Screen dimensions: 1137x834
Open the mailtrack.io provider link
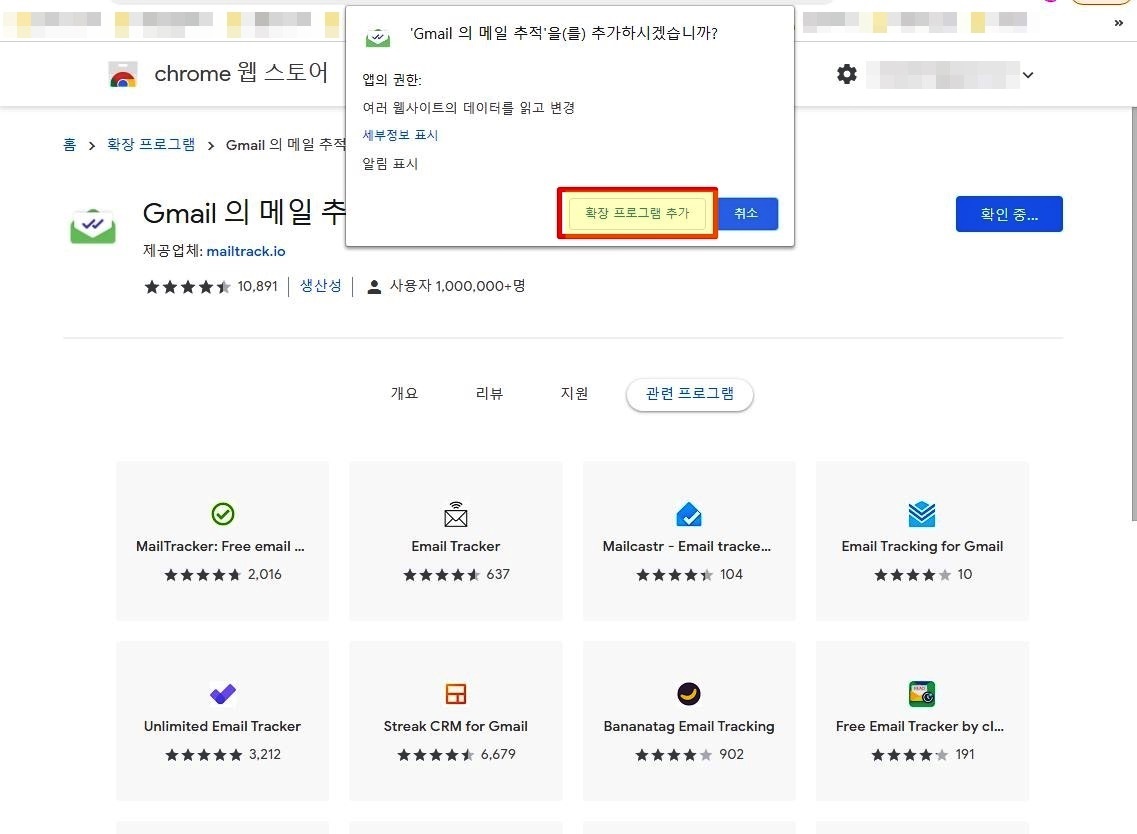pyautogui.click(x=246, y=251)
